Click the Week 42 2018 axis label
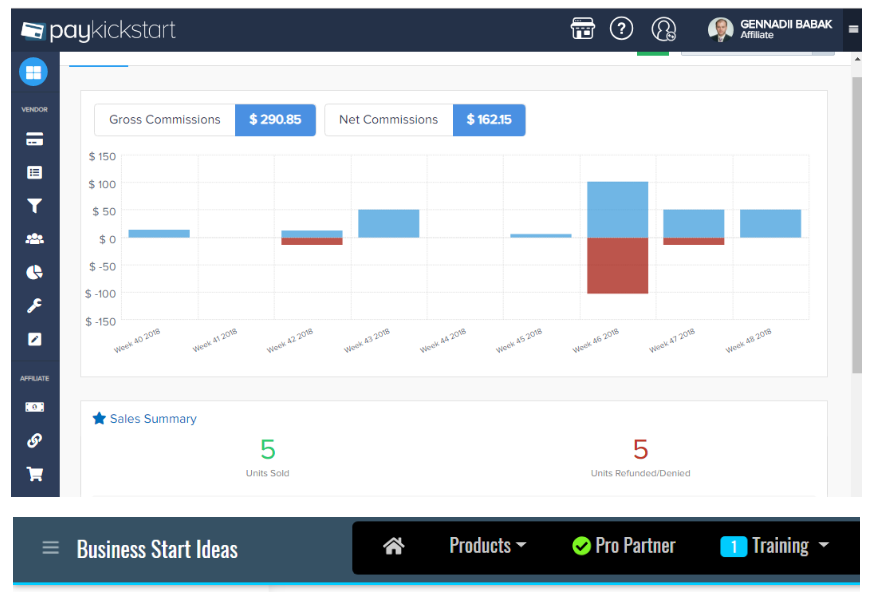 coord(289,340)
